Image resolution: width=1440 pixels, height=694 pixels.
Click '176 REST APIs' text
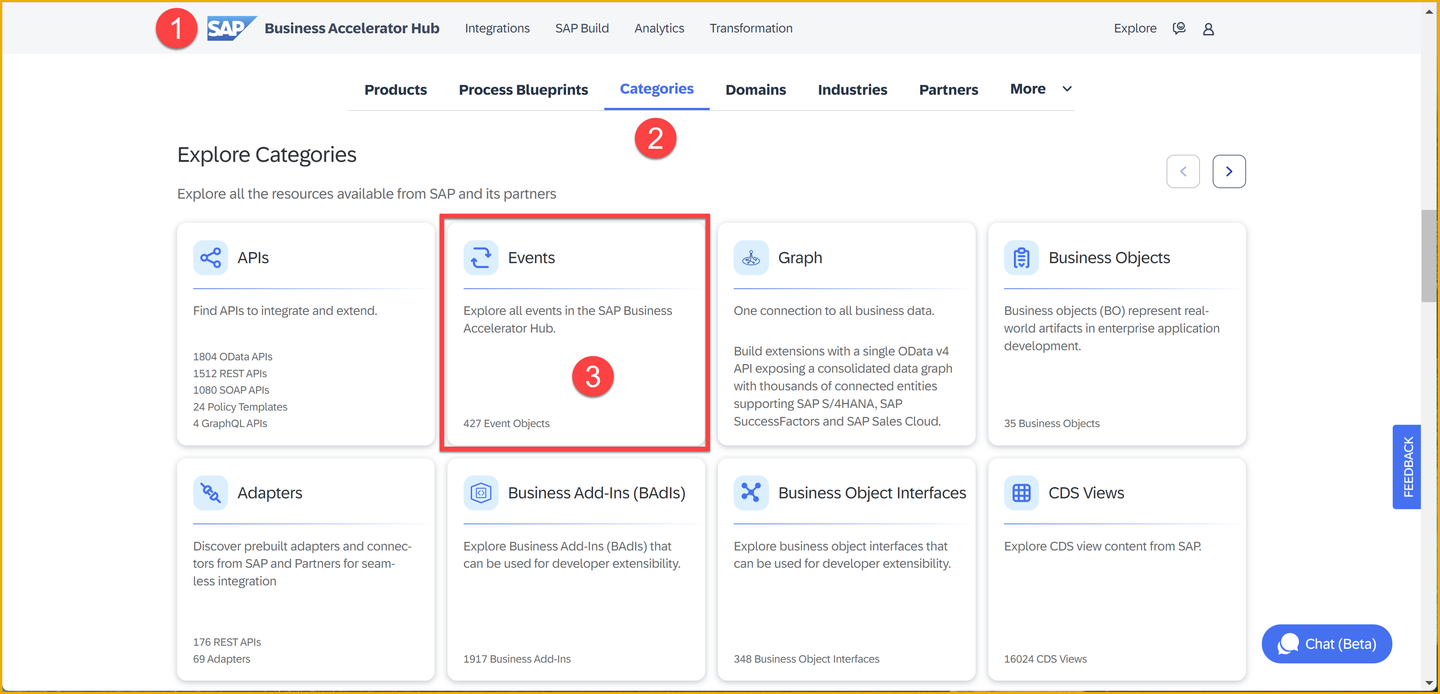click(227, 643)
